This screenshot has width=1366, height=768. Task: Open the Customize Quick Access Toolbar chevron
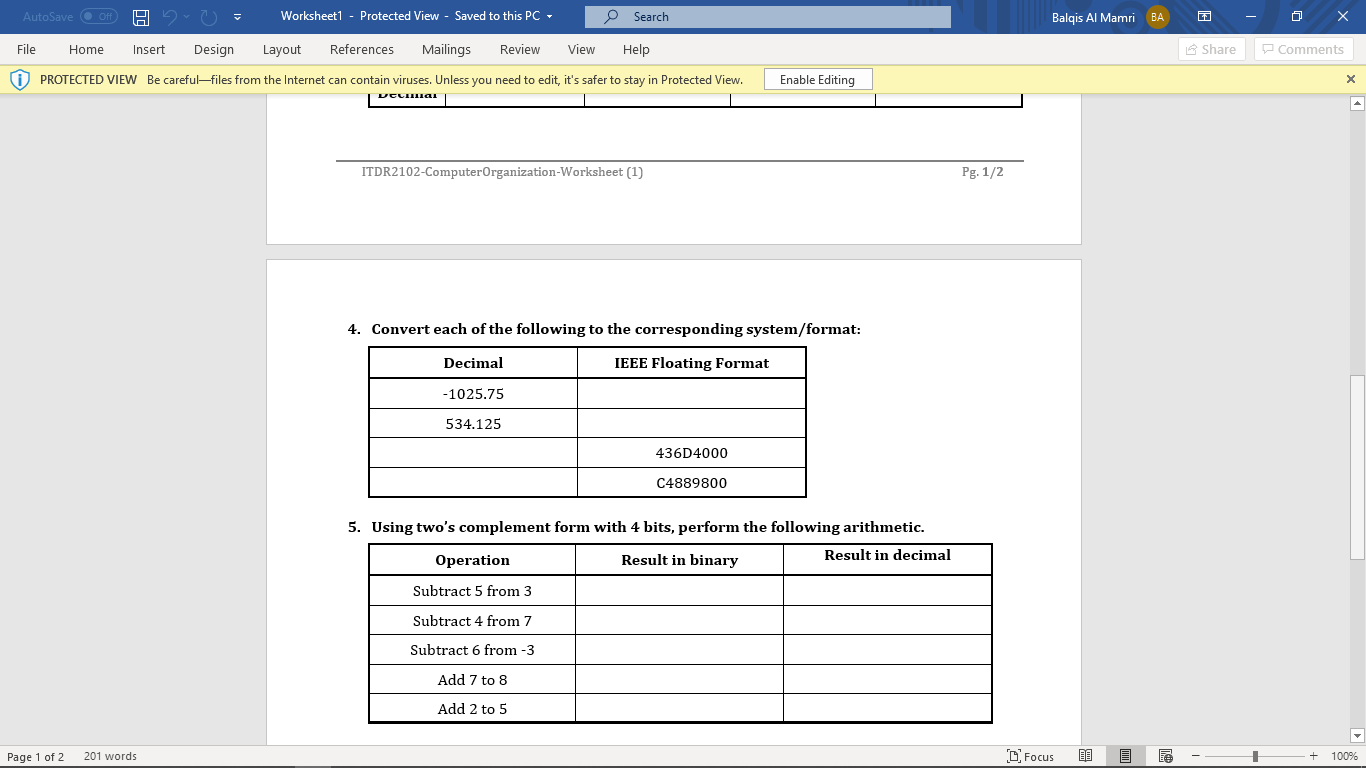(x=237, y=16)
